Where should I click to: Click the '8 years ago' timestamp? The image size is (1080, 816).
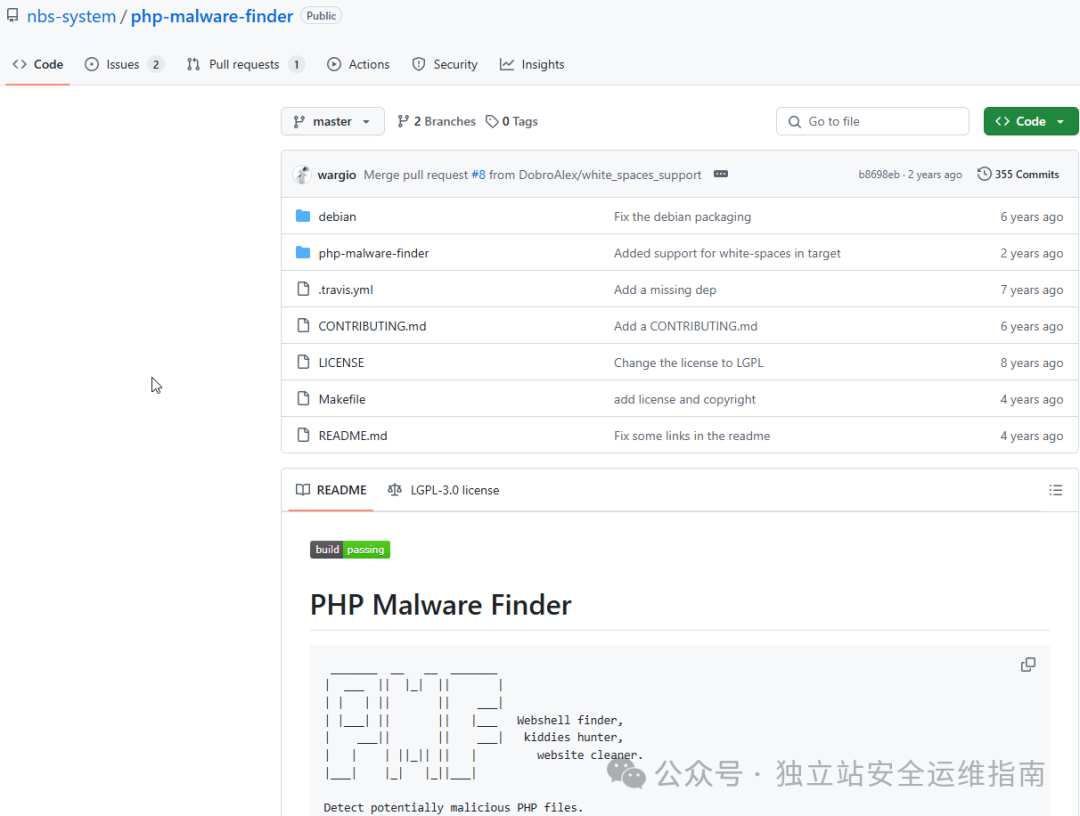(1031, 362)
